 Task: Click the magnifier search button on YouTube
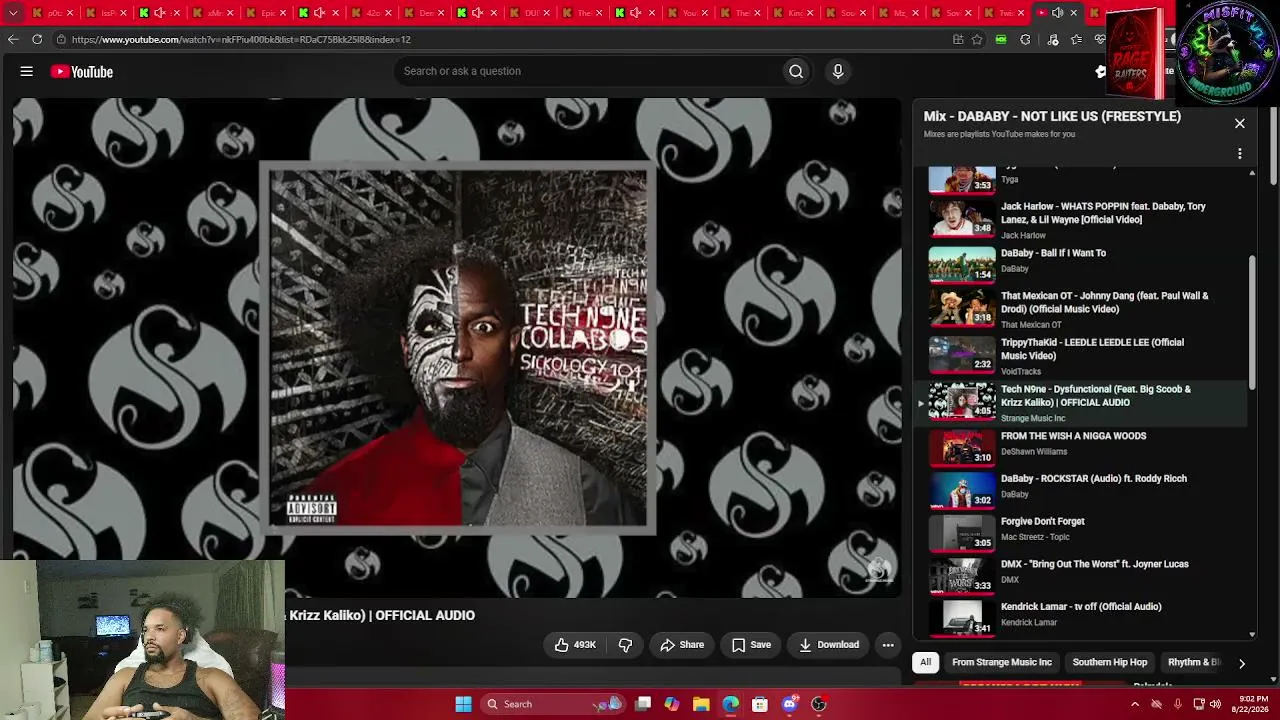tap(796, 71)
